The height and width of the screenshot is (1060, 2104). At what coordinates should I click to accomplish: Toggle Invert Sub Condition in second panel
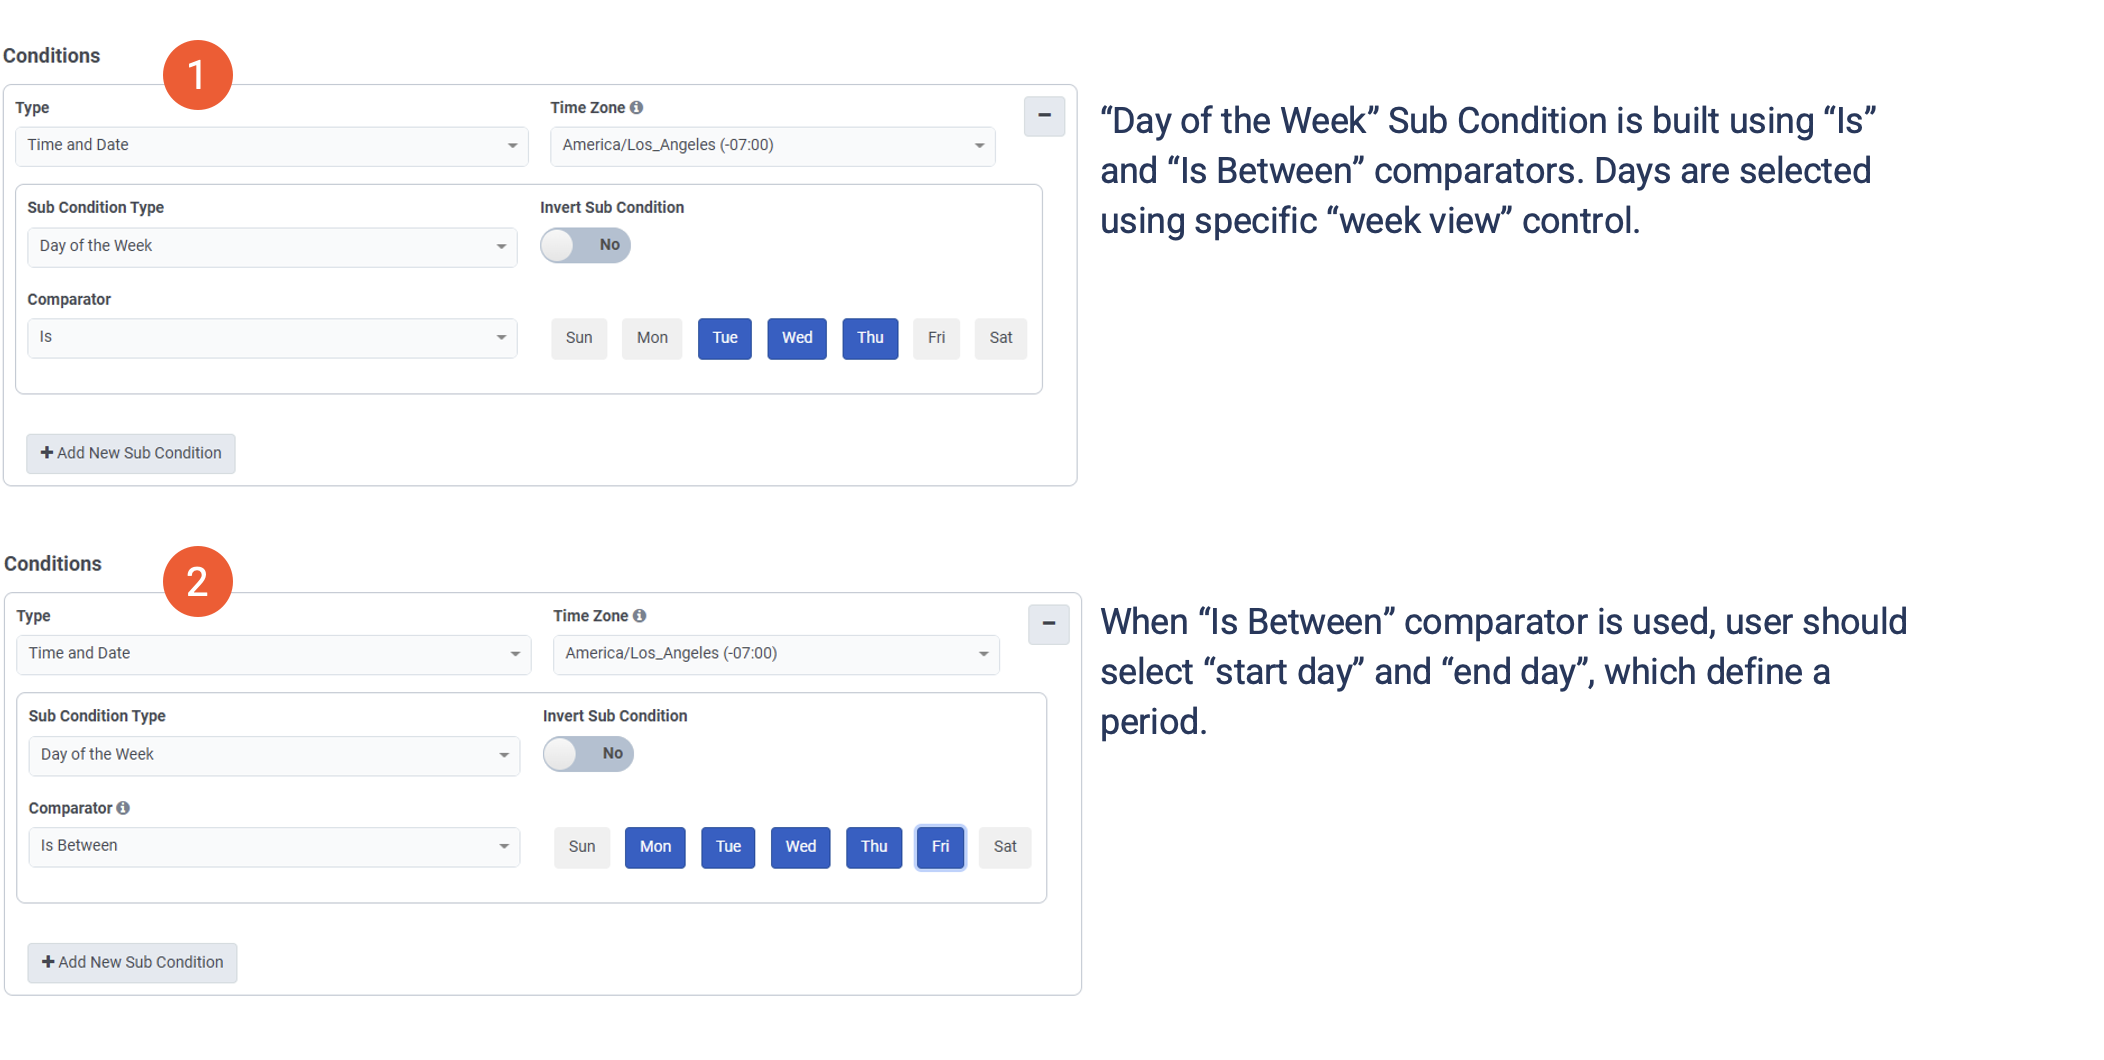(588, 754)
